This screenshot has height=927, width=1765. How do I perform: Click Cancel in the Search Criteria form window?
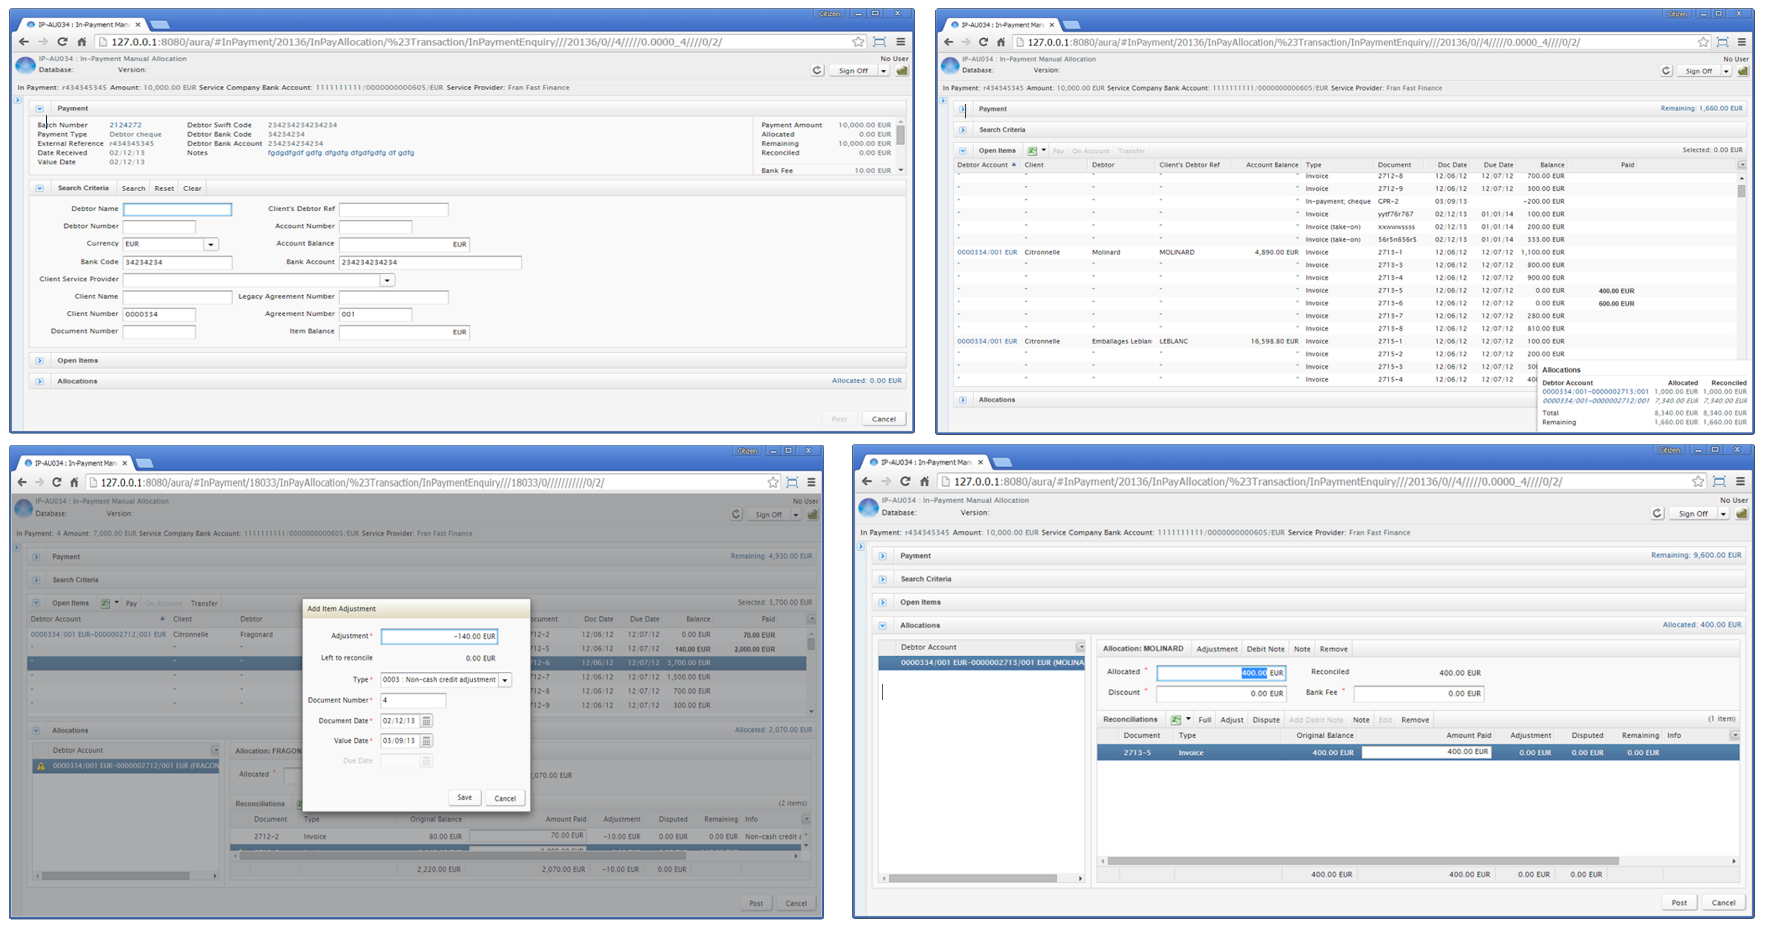883,419
